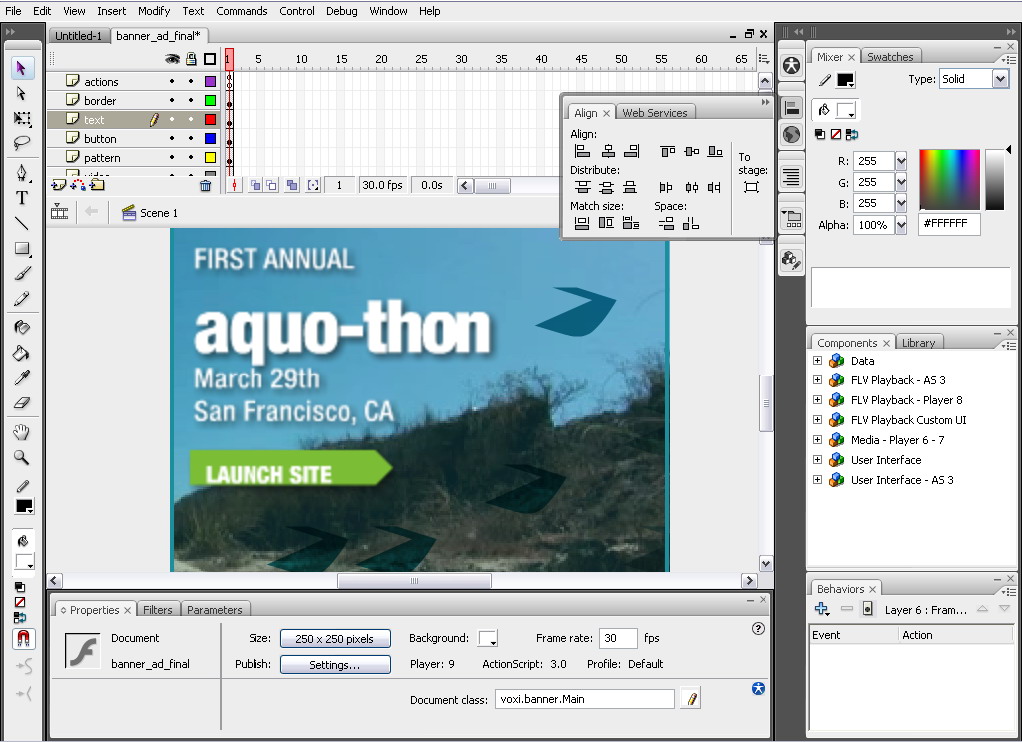This screenshot has width=1022, height=742.
Task: Open the R value dropdown arrow
Action: (x=901, y=161)
